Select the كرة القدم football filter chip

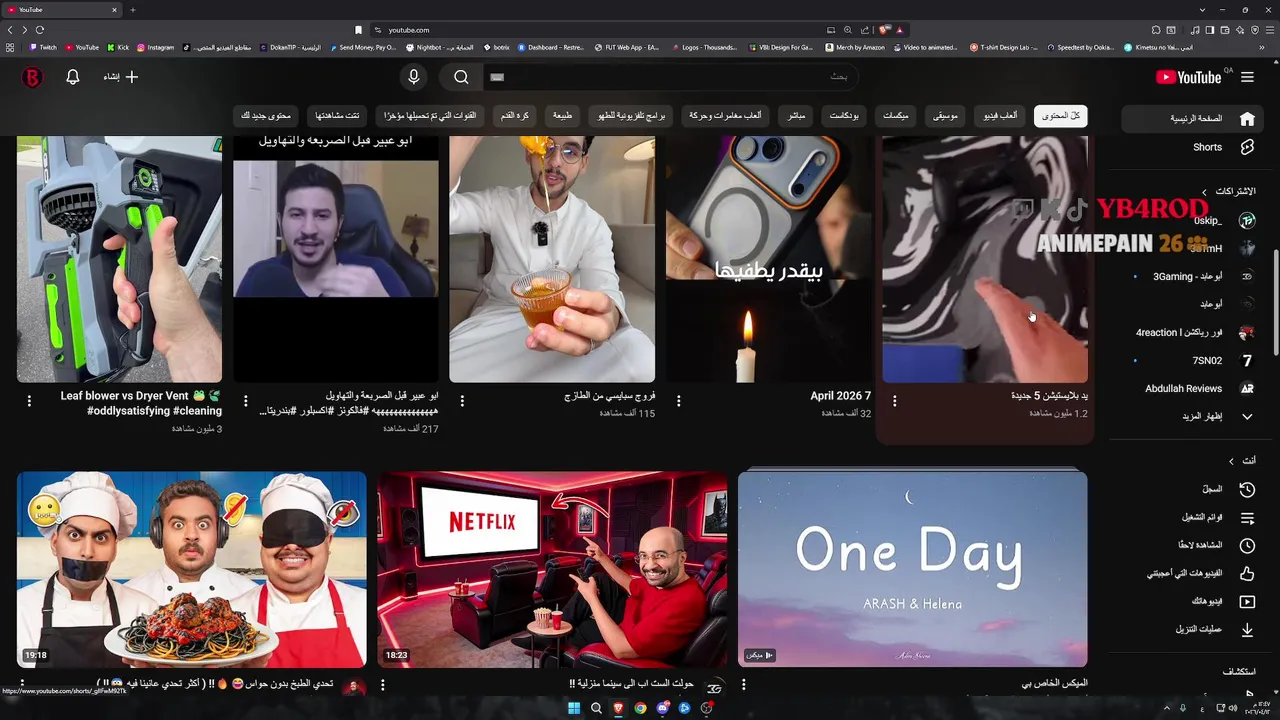pyautogui.click(x=515, y=116)
